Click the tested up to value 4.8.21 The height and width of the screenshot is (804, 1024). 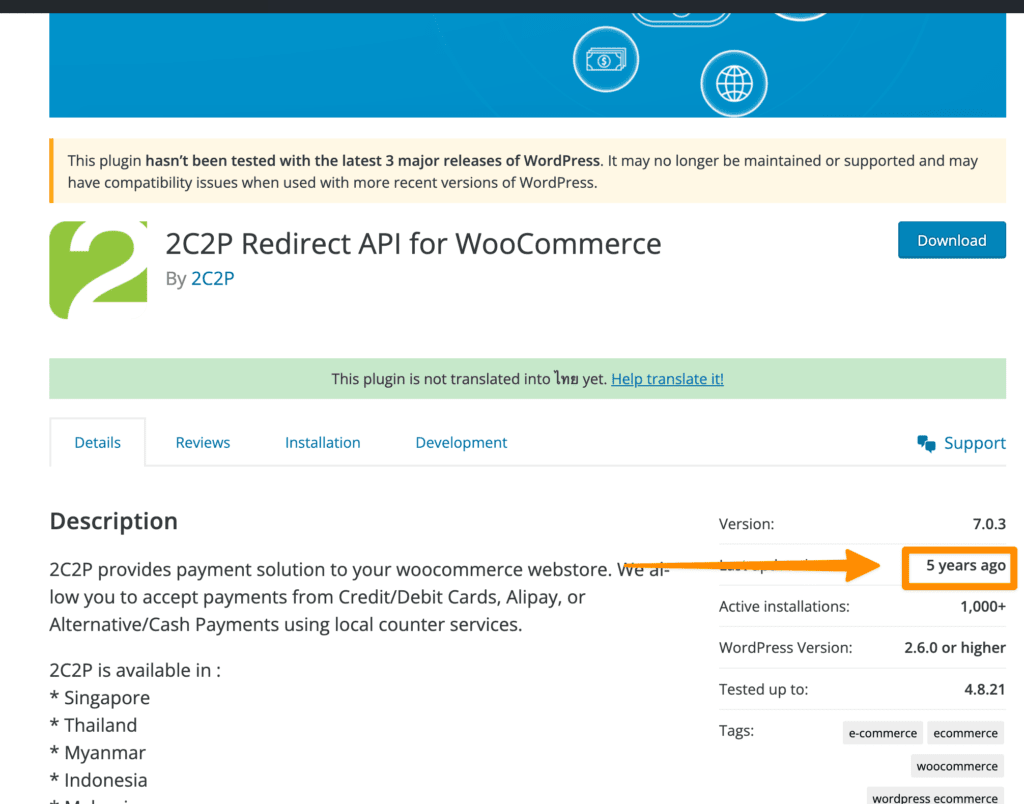click(985, 689)
